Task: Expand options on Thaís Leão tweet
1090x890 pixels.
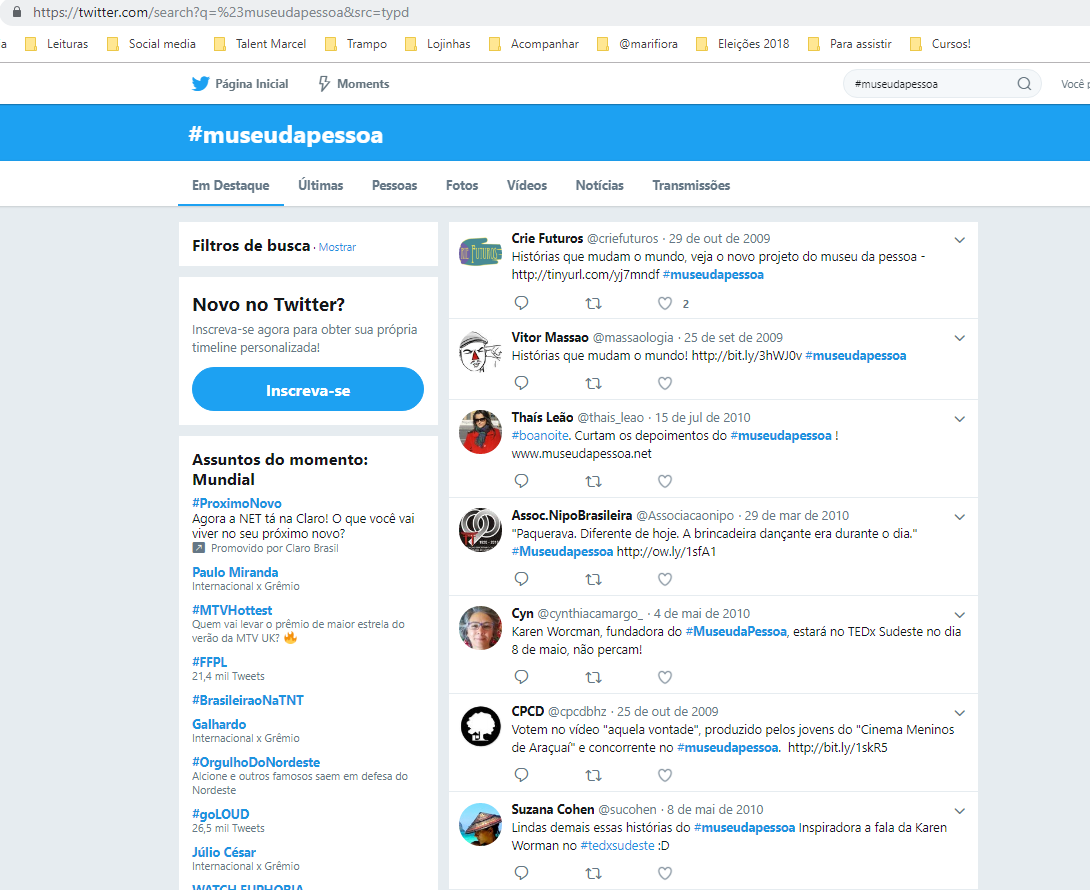Action: pos(959,419)
